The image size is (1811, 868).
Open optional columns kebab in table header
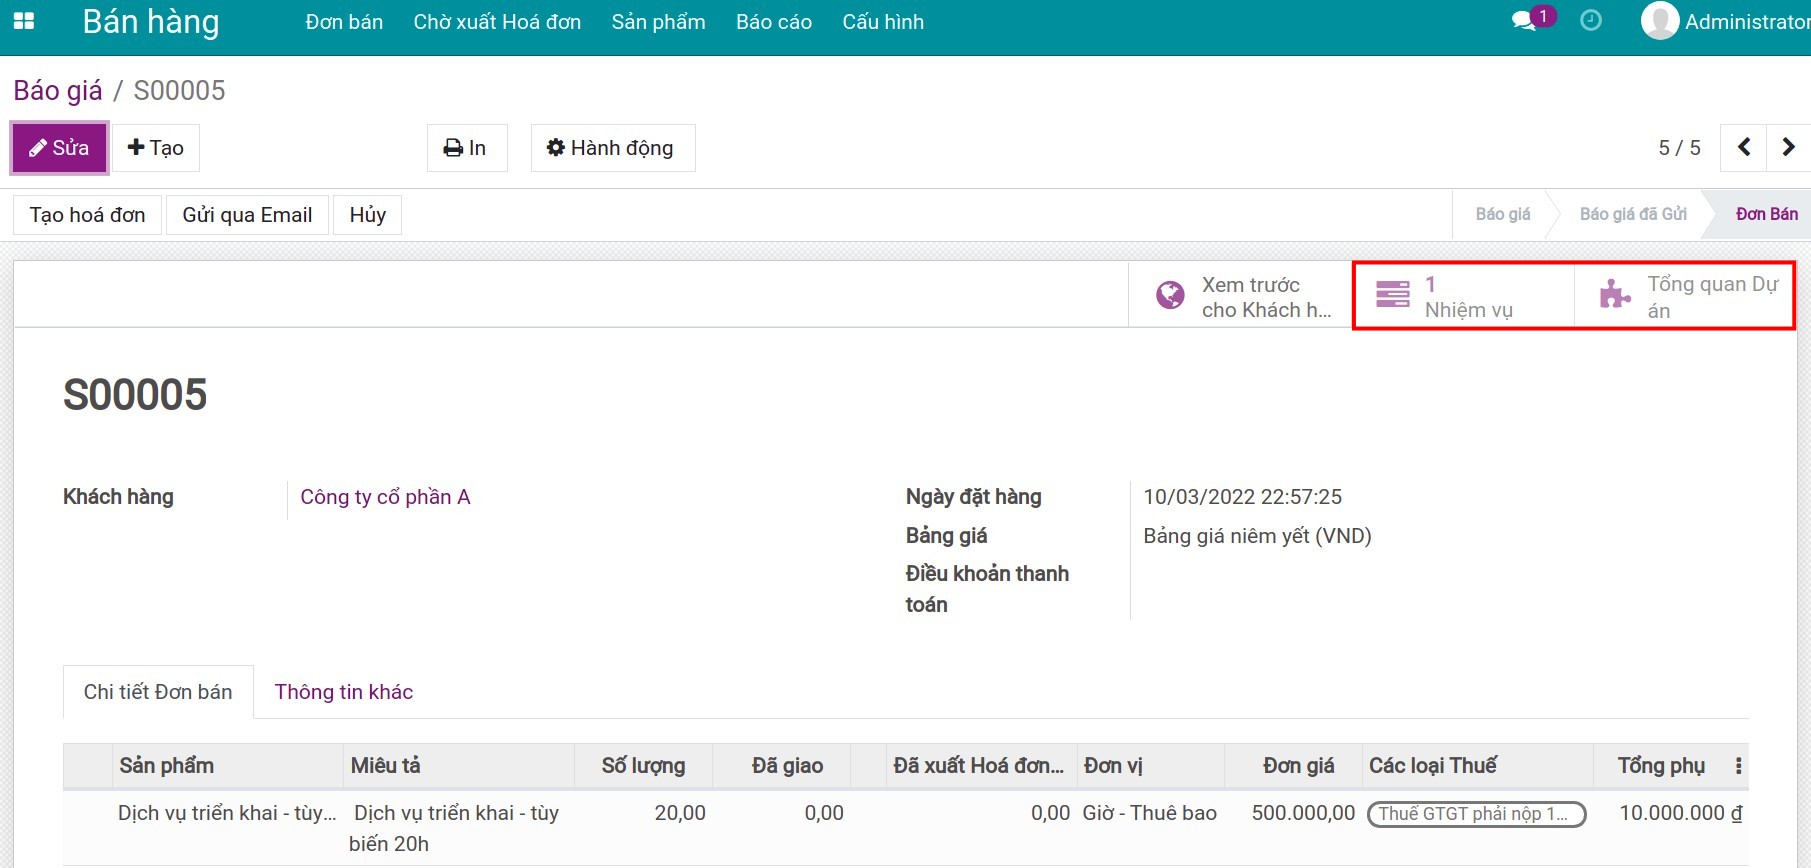1738,766
